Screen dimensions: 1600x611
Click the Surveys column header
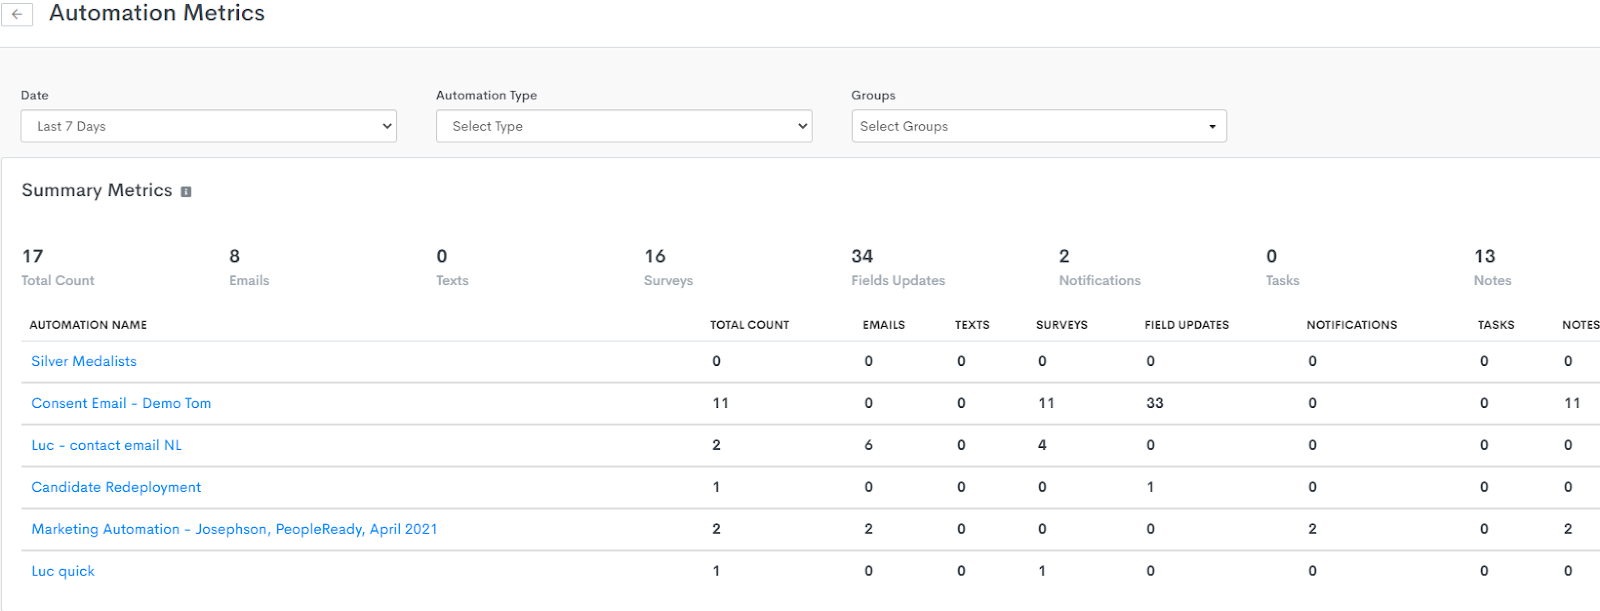(1061, 325)
